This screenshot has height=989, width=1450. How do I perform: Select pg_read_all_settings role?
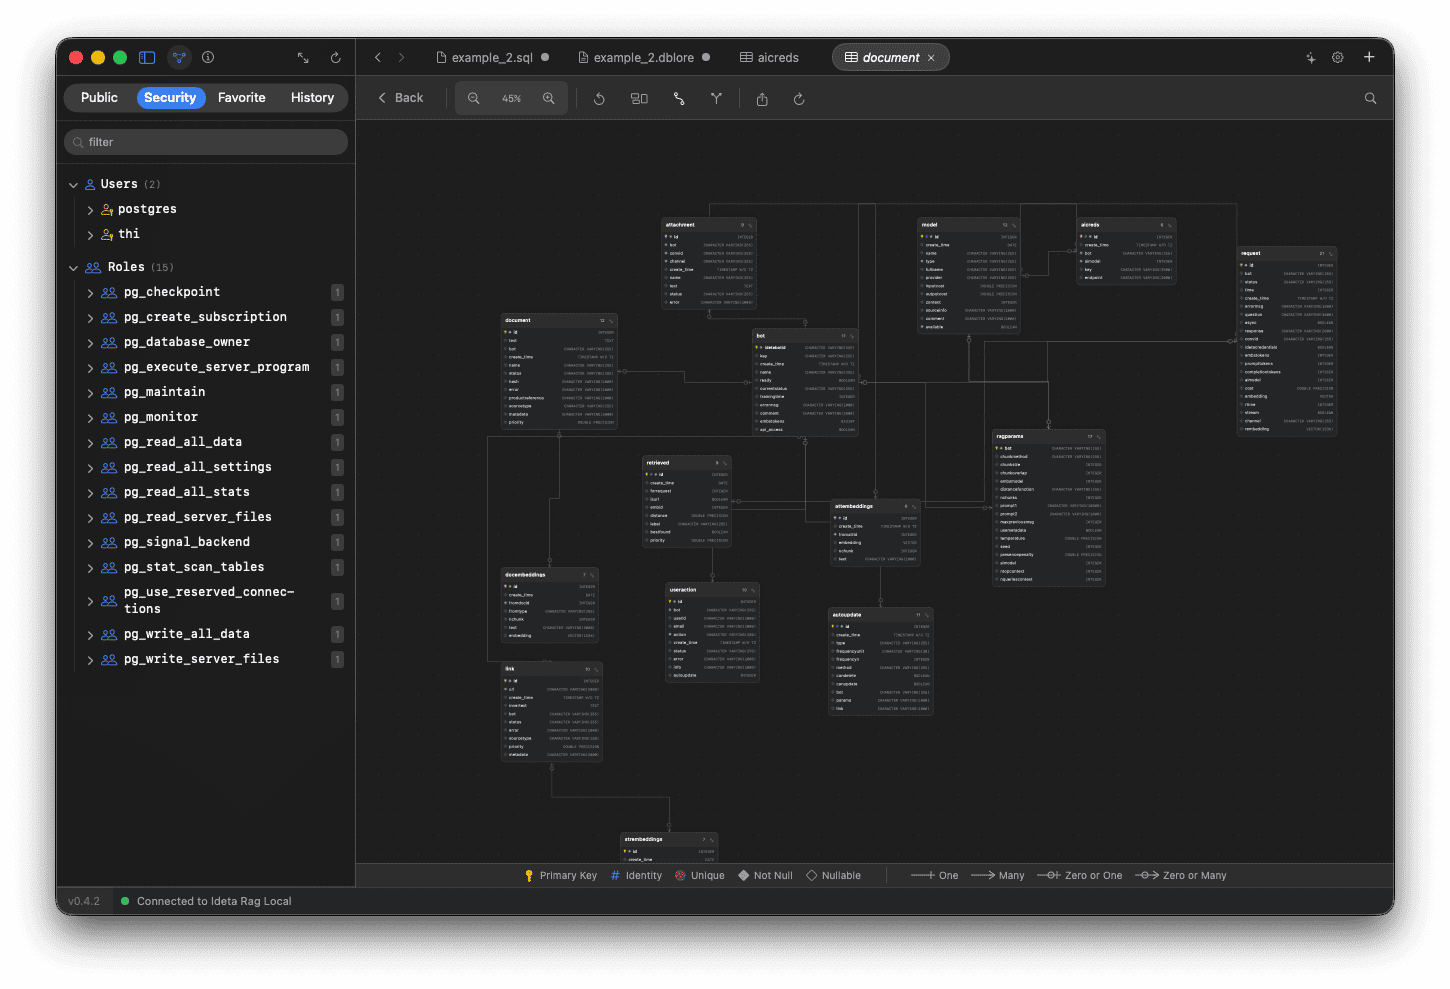(x=198, y=467)
